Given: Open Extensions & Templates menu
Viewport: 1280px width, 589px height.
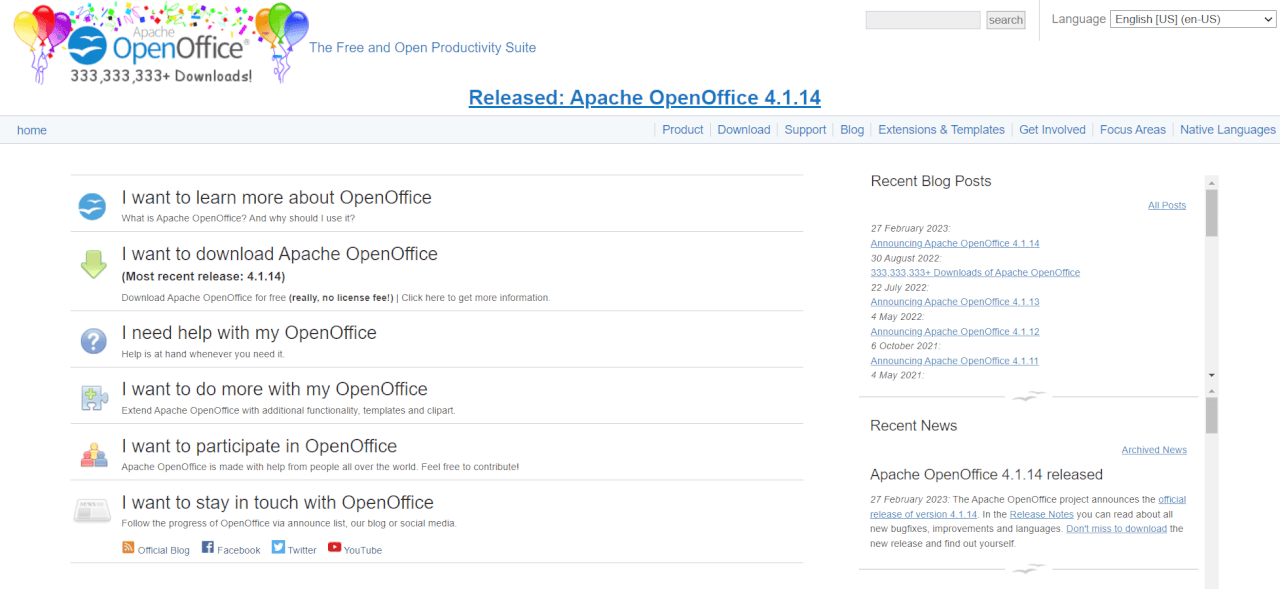Looking at the screenshot, I should click(941, 130).
